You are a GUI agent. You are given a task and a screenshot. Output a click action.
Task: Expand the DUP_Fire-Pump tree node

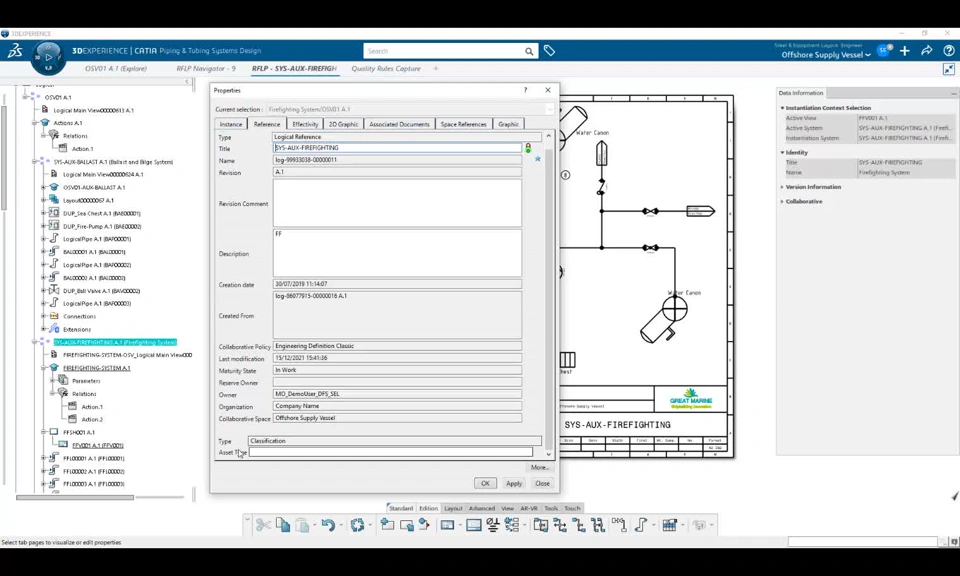tap(43, 226)
